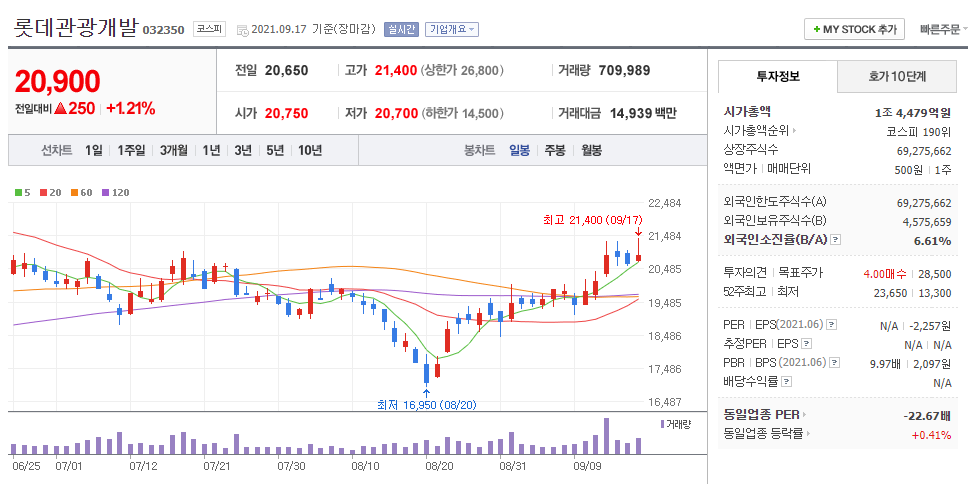Click the 코스피 market badge
Viewport: 974px width, 484px height.
click(x=209, y=29)
